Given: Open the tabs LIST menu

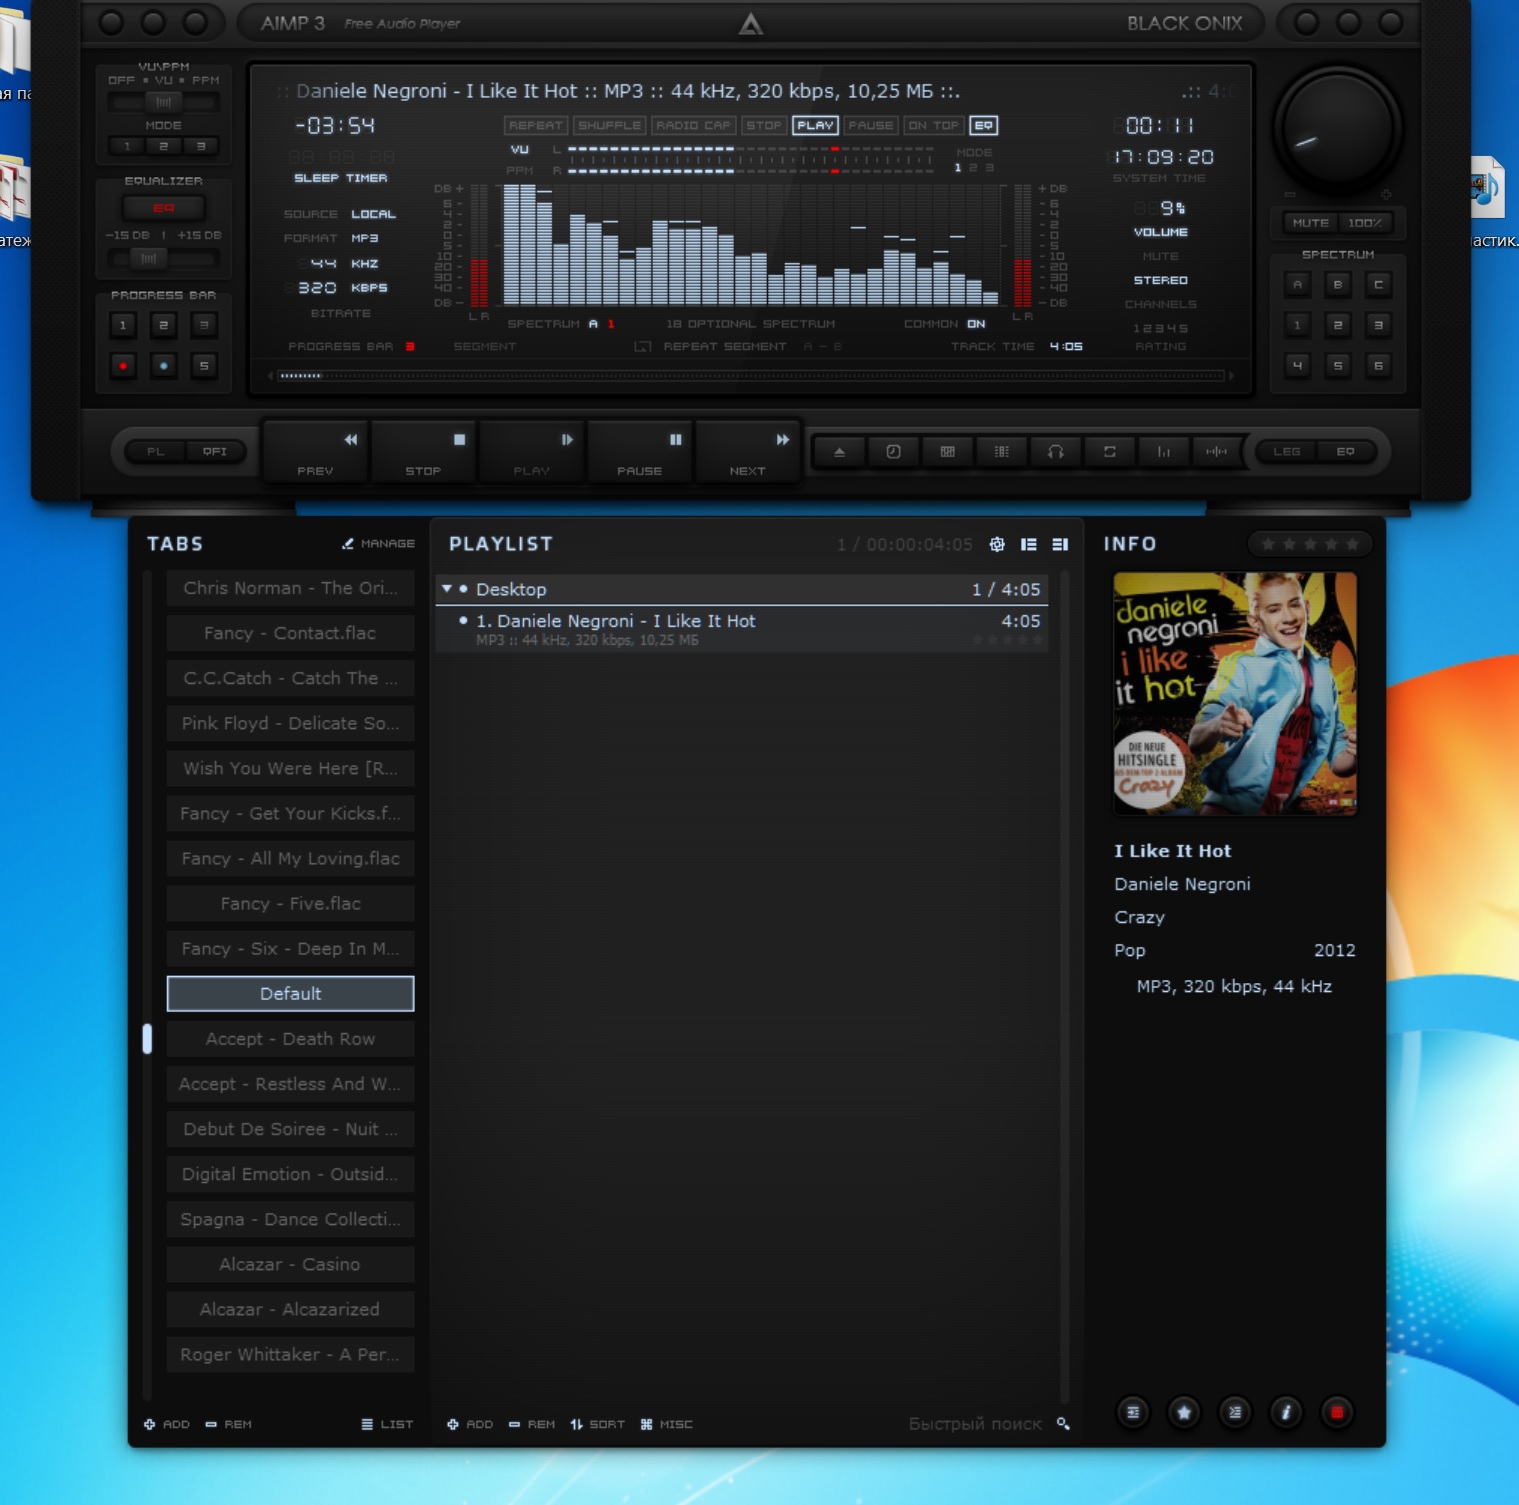Looking at the screenshot, I should click(388, 1424).
